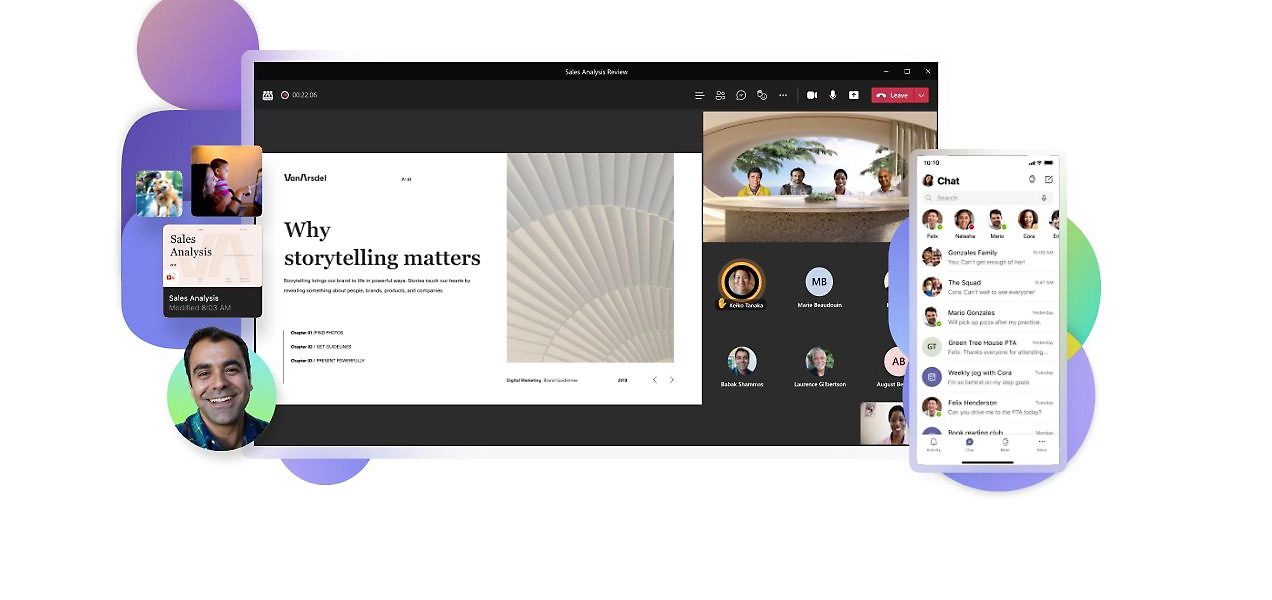Viewport: 1272px width, 600px height.
Task: Click the purple calendar icon for Weekly jog
Action: click(932, 377)
